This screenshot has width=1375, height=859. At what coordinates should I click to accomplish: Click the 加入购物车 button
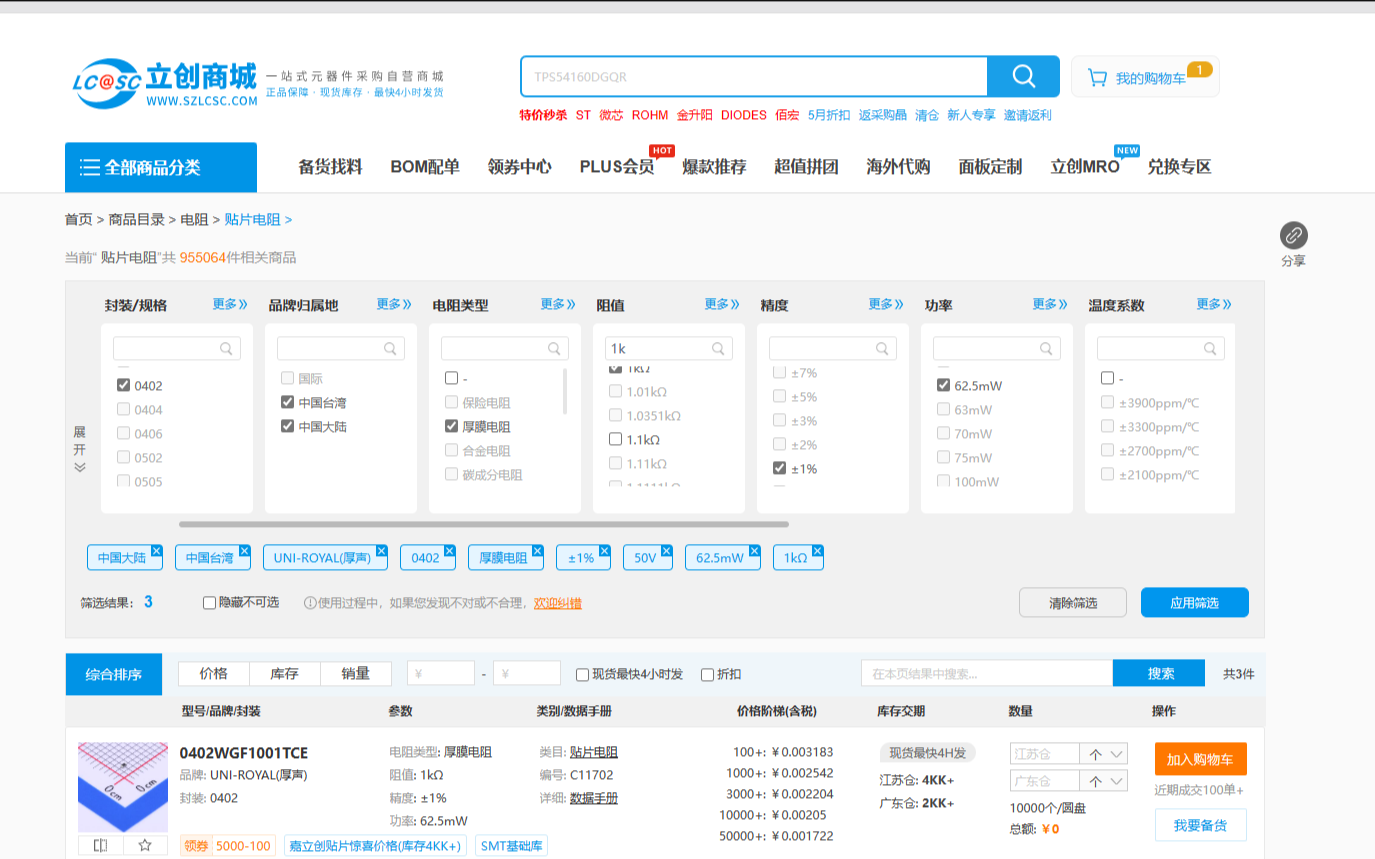(x=1200, y=759)
